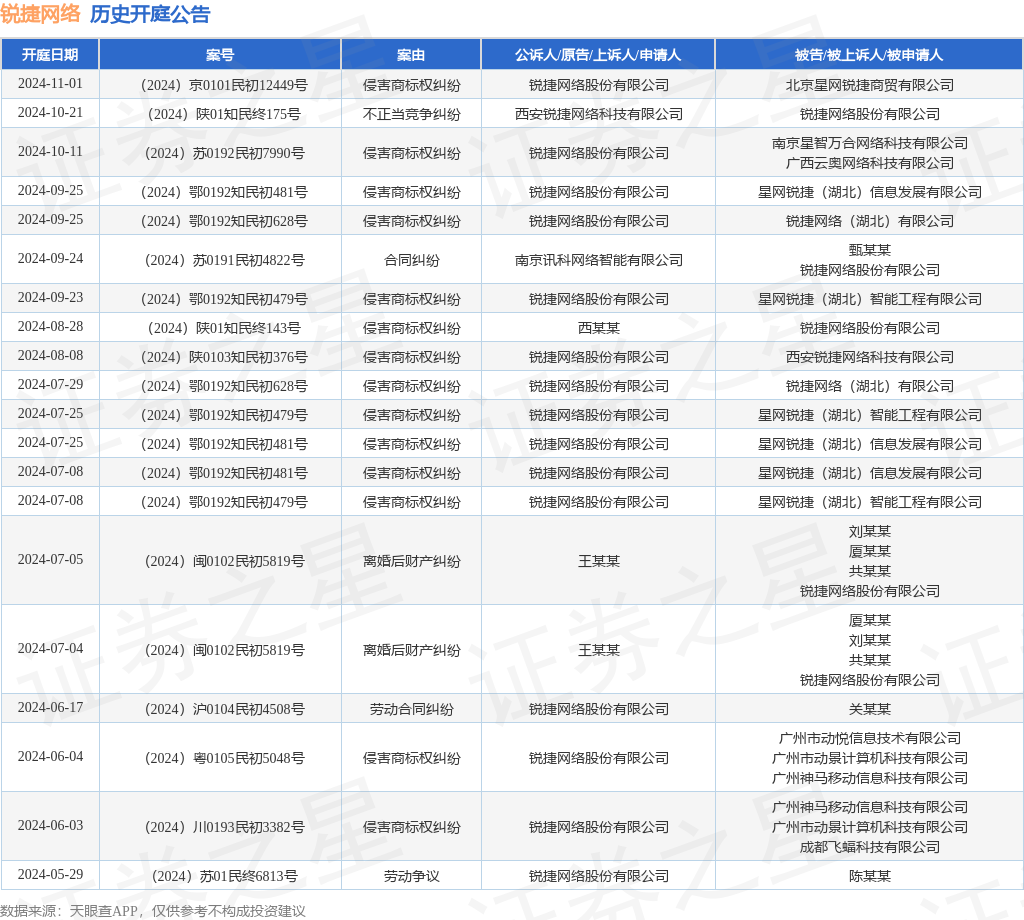
Task: Click date cell 2024-09-23
Action: coord(50,298)
